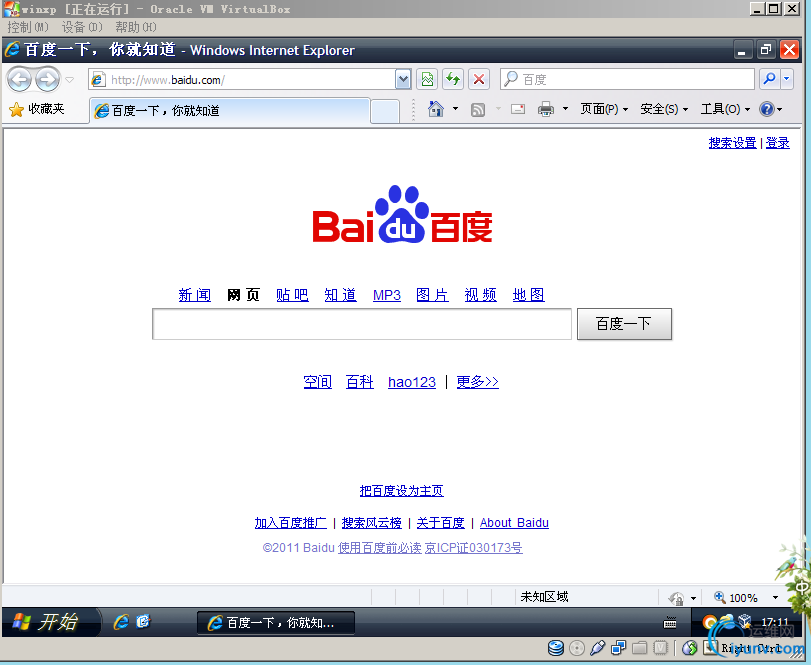This screenshot has width=811, height=665.
Task: Click the status bar protected mode lock icon
Action: (x=676, y=598)
